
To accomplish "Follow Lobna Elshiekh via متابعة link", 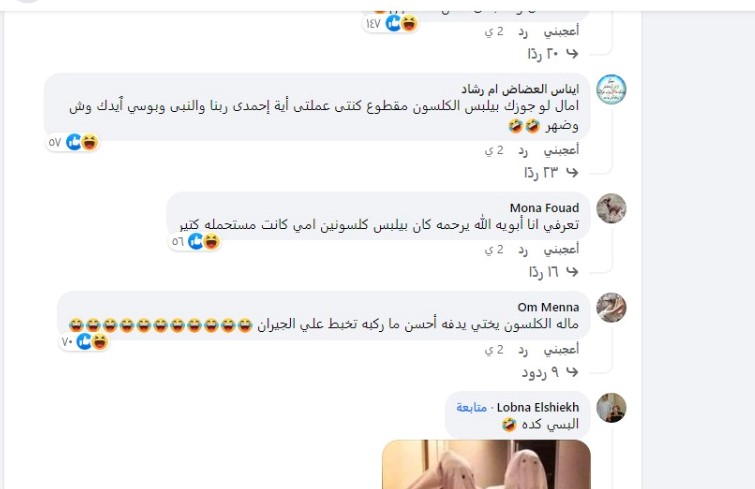I will 471,408.
